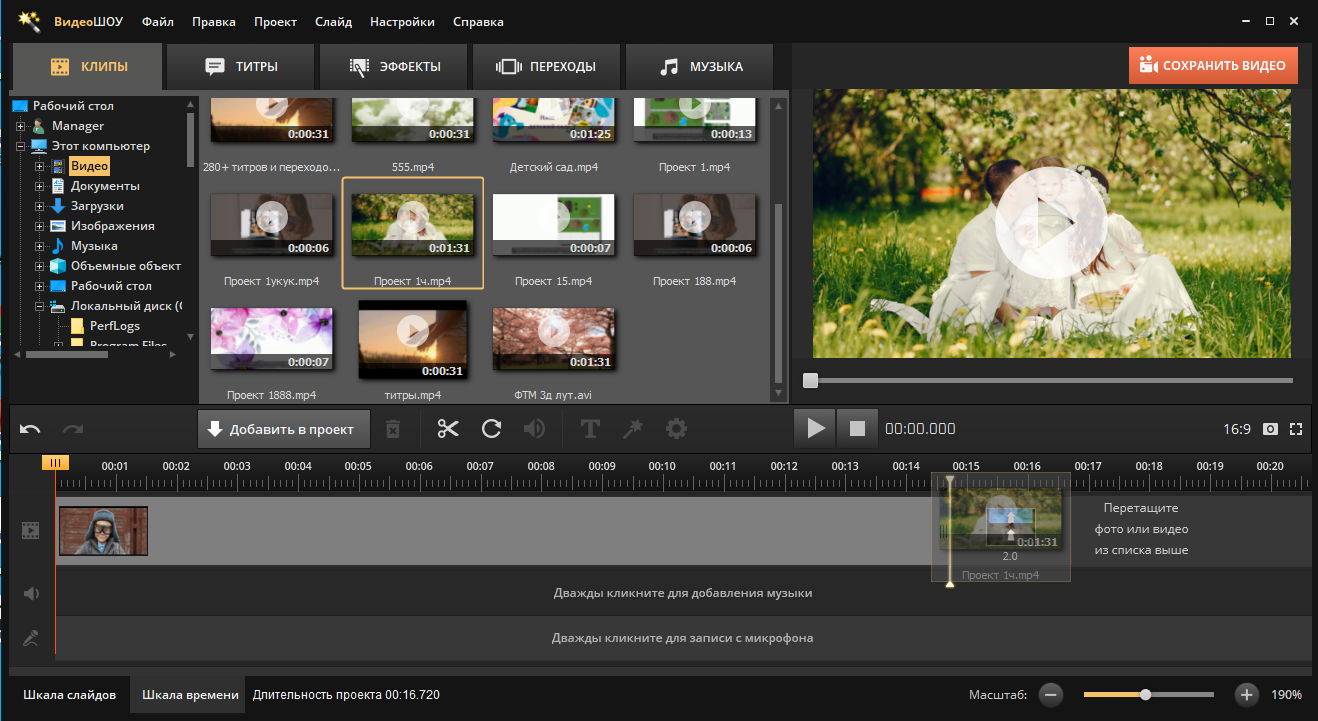The width and height of the screenshot is (1318, 721).
Task: Collapse the Этот компьютер tree node
Action: point(20,146)
